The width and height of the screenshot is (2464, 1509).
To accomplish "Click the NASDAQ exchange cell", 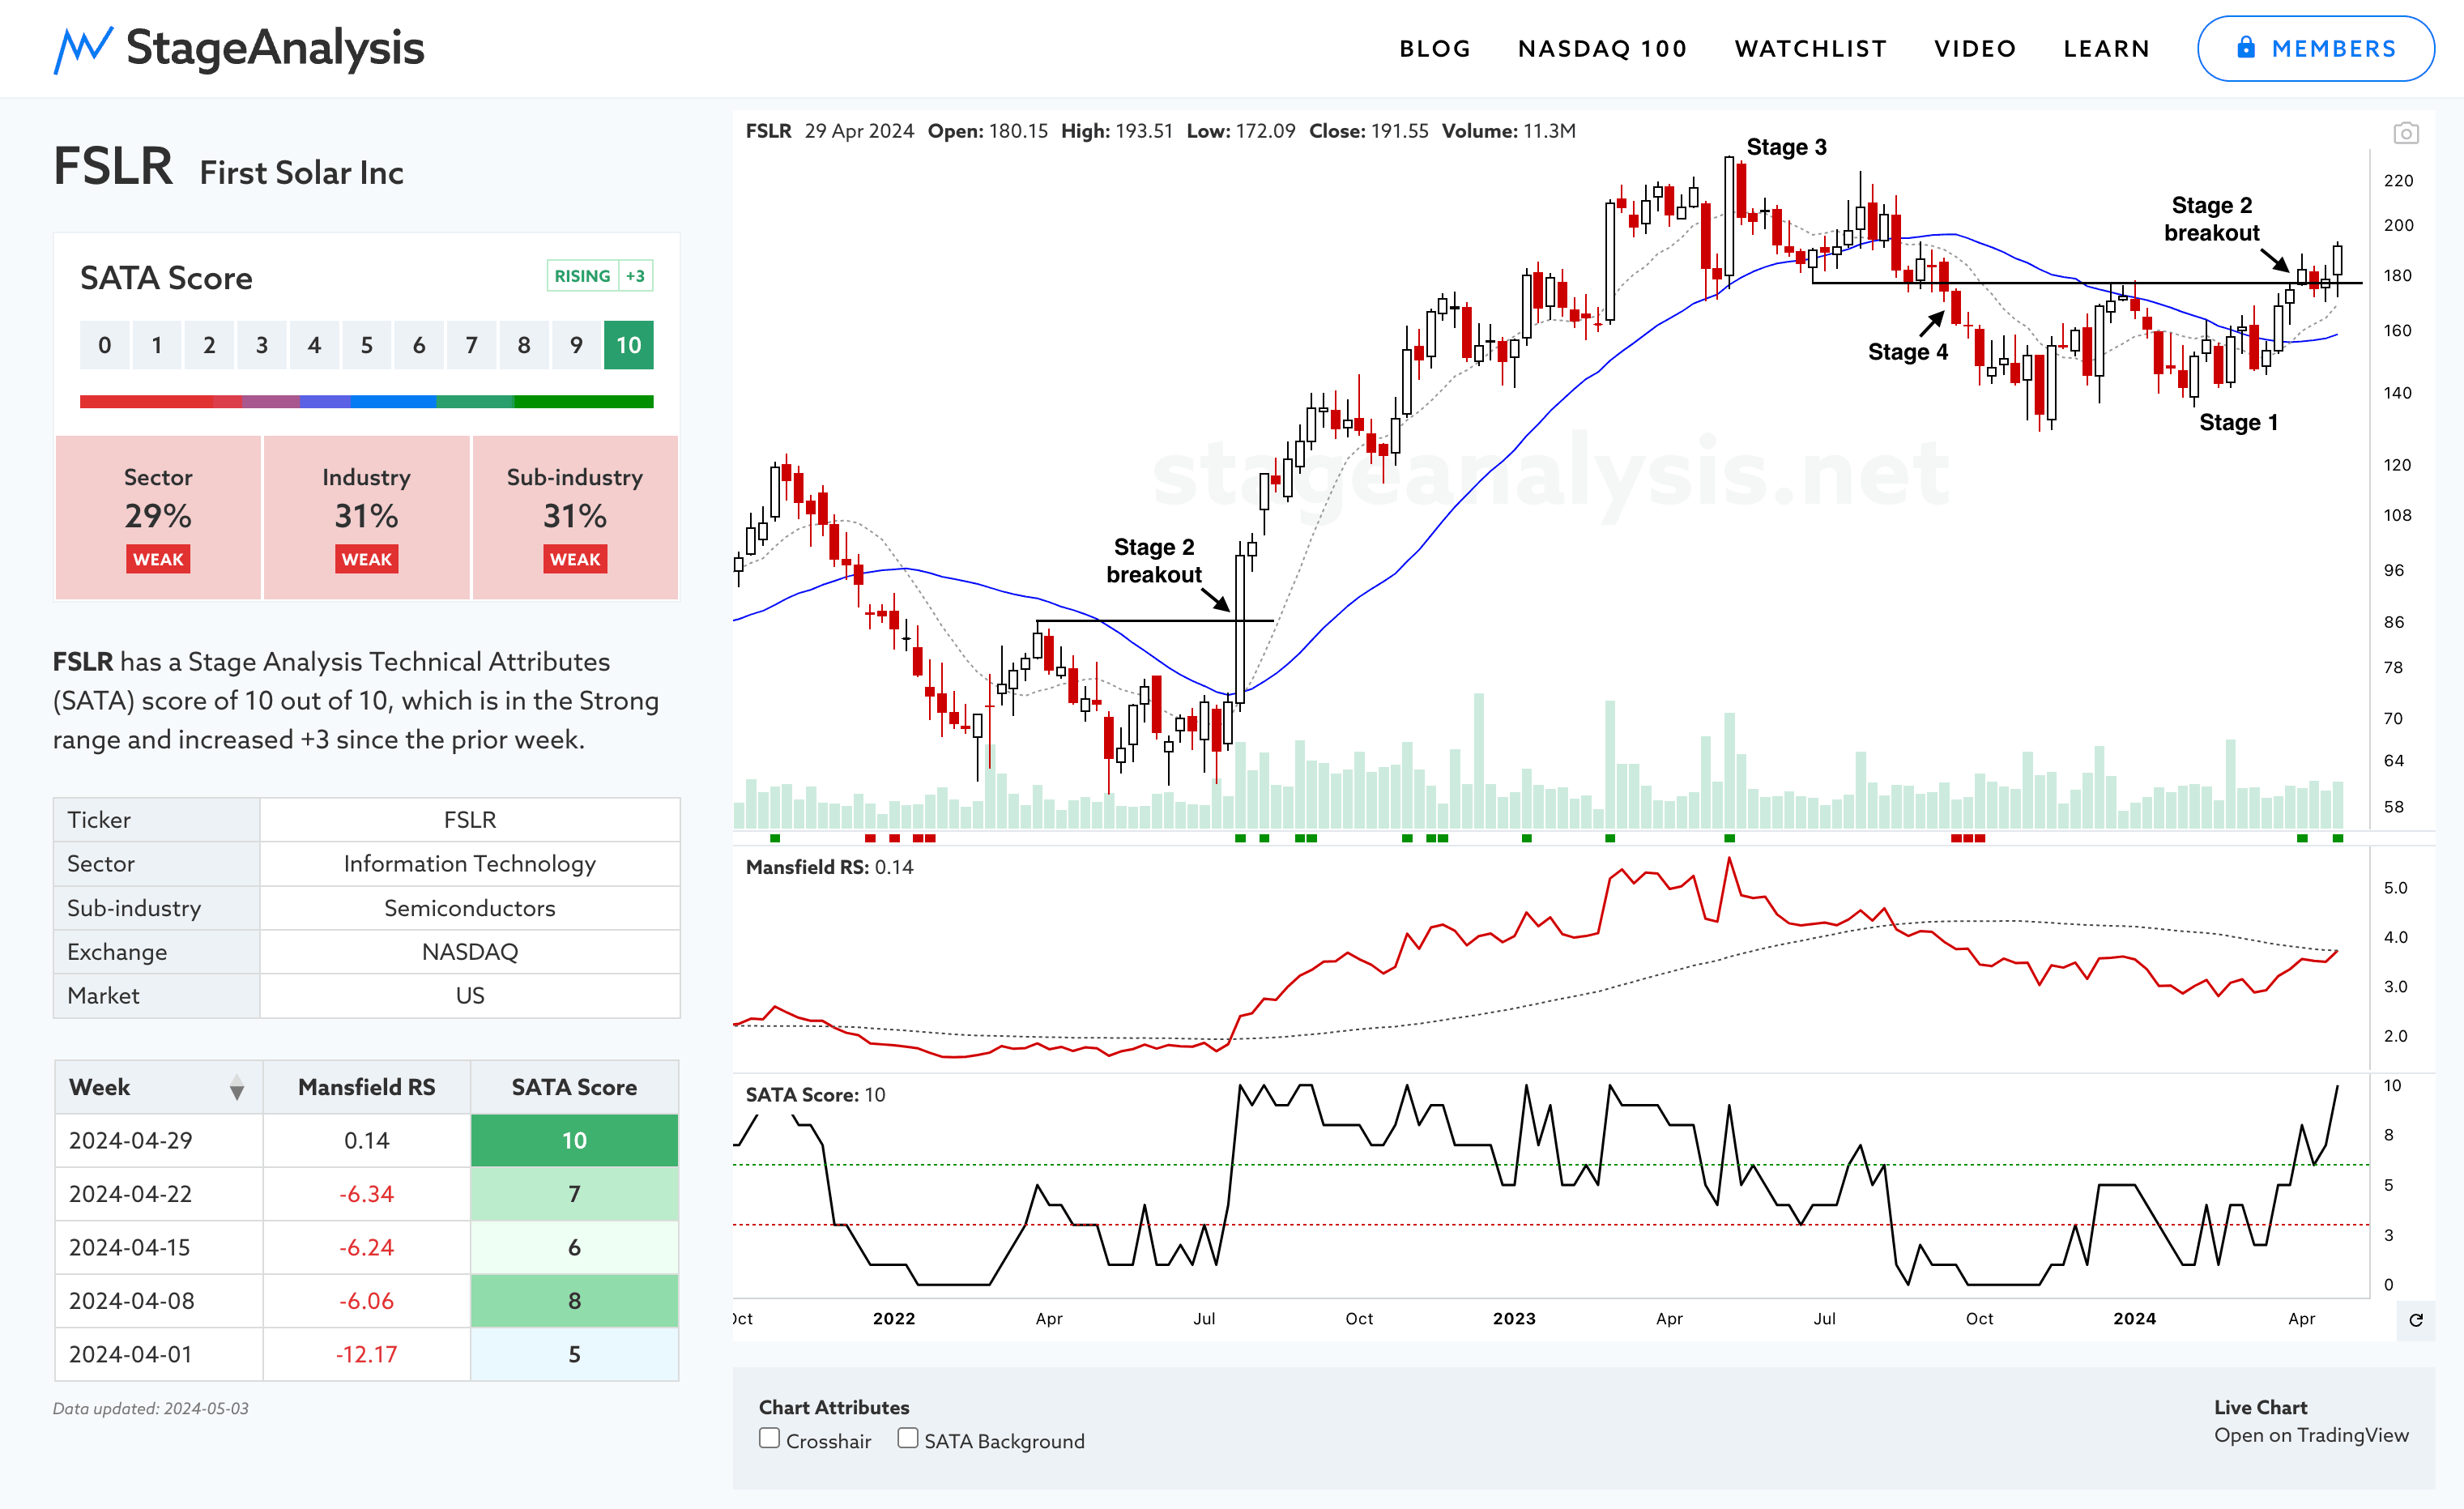I will pyautogui.click(x=470, y=952).
